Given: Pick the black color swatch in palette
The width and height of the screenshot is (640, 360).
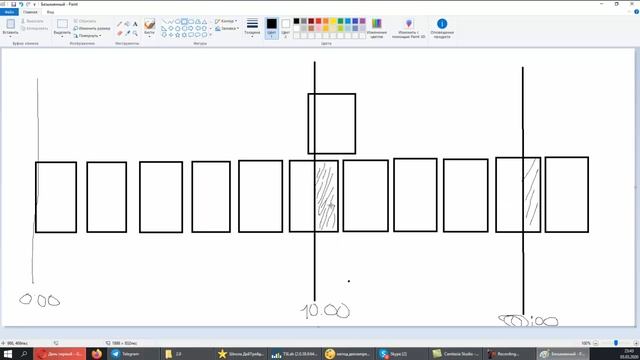Looking at the screenshot, I should [x=296, y=21].
